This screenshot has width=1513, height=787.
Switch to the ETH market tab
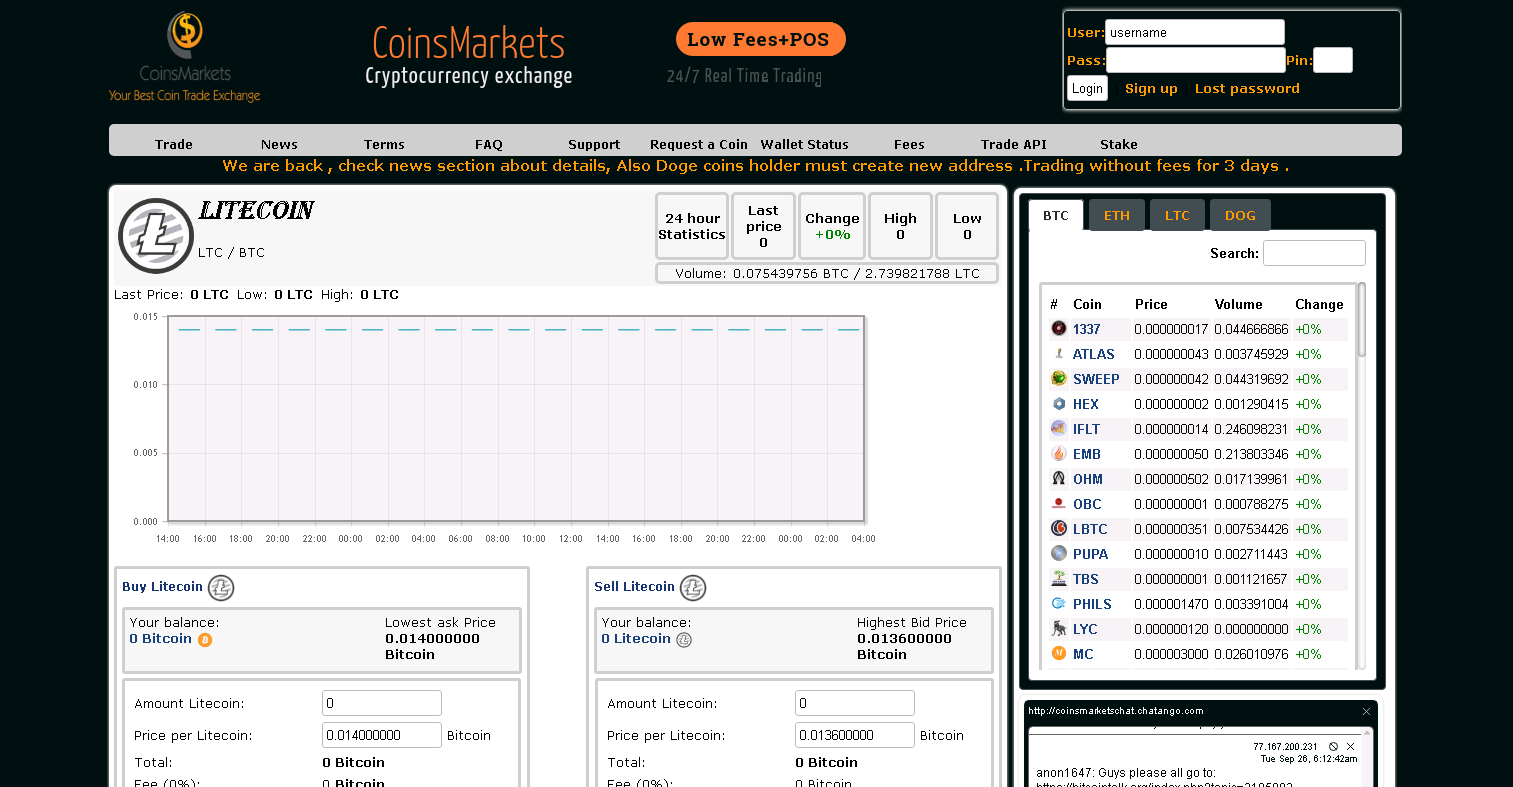tap(1117, 215)
